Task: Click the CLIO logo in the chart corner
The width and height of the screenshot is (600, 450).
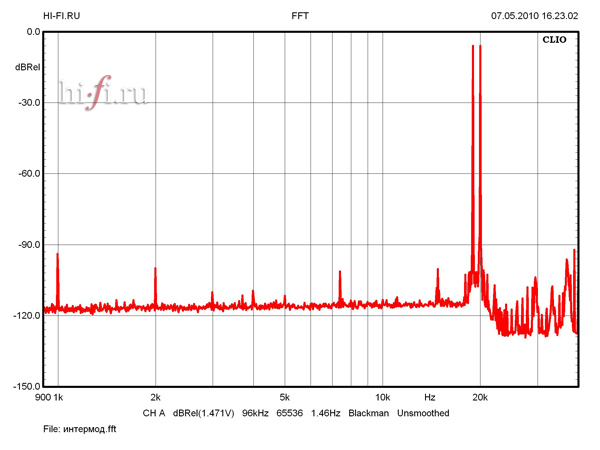Action: (x=553, y=42)
